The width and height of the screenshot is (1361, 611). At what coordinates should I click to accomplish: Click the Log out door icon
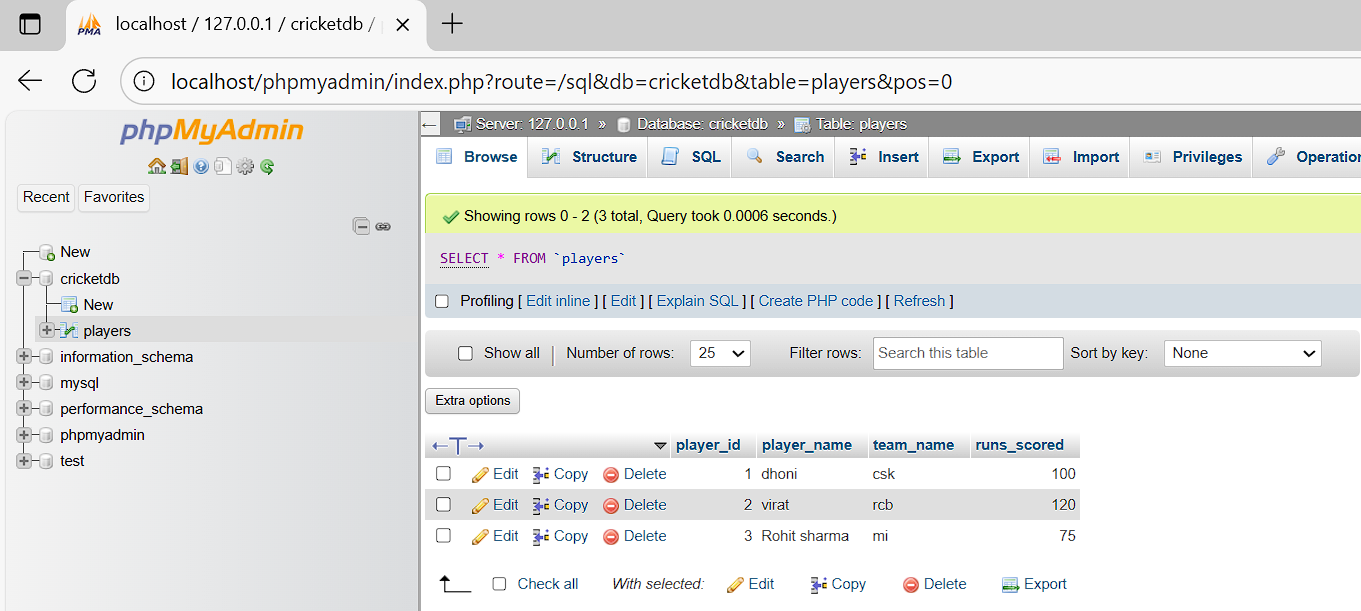[x=178, y=167]
